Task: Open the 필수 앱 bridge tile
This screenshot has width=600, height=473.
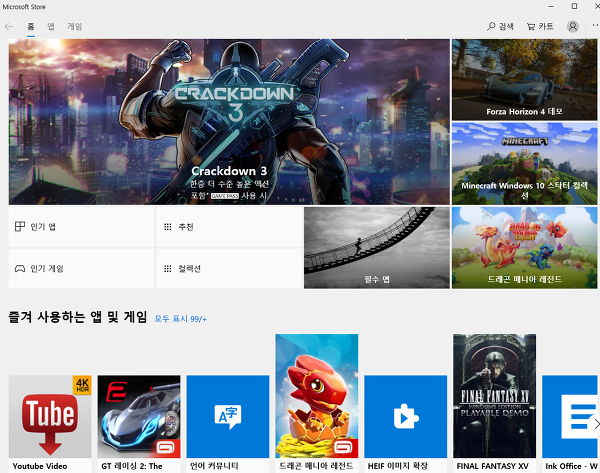Action: coord(377,248)
